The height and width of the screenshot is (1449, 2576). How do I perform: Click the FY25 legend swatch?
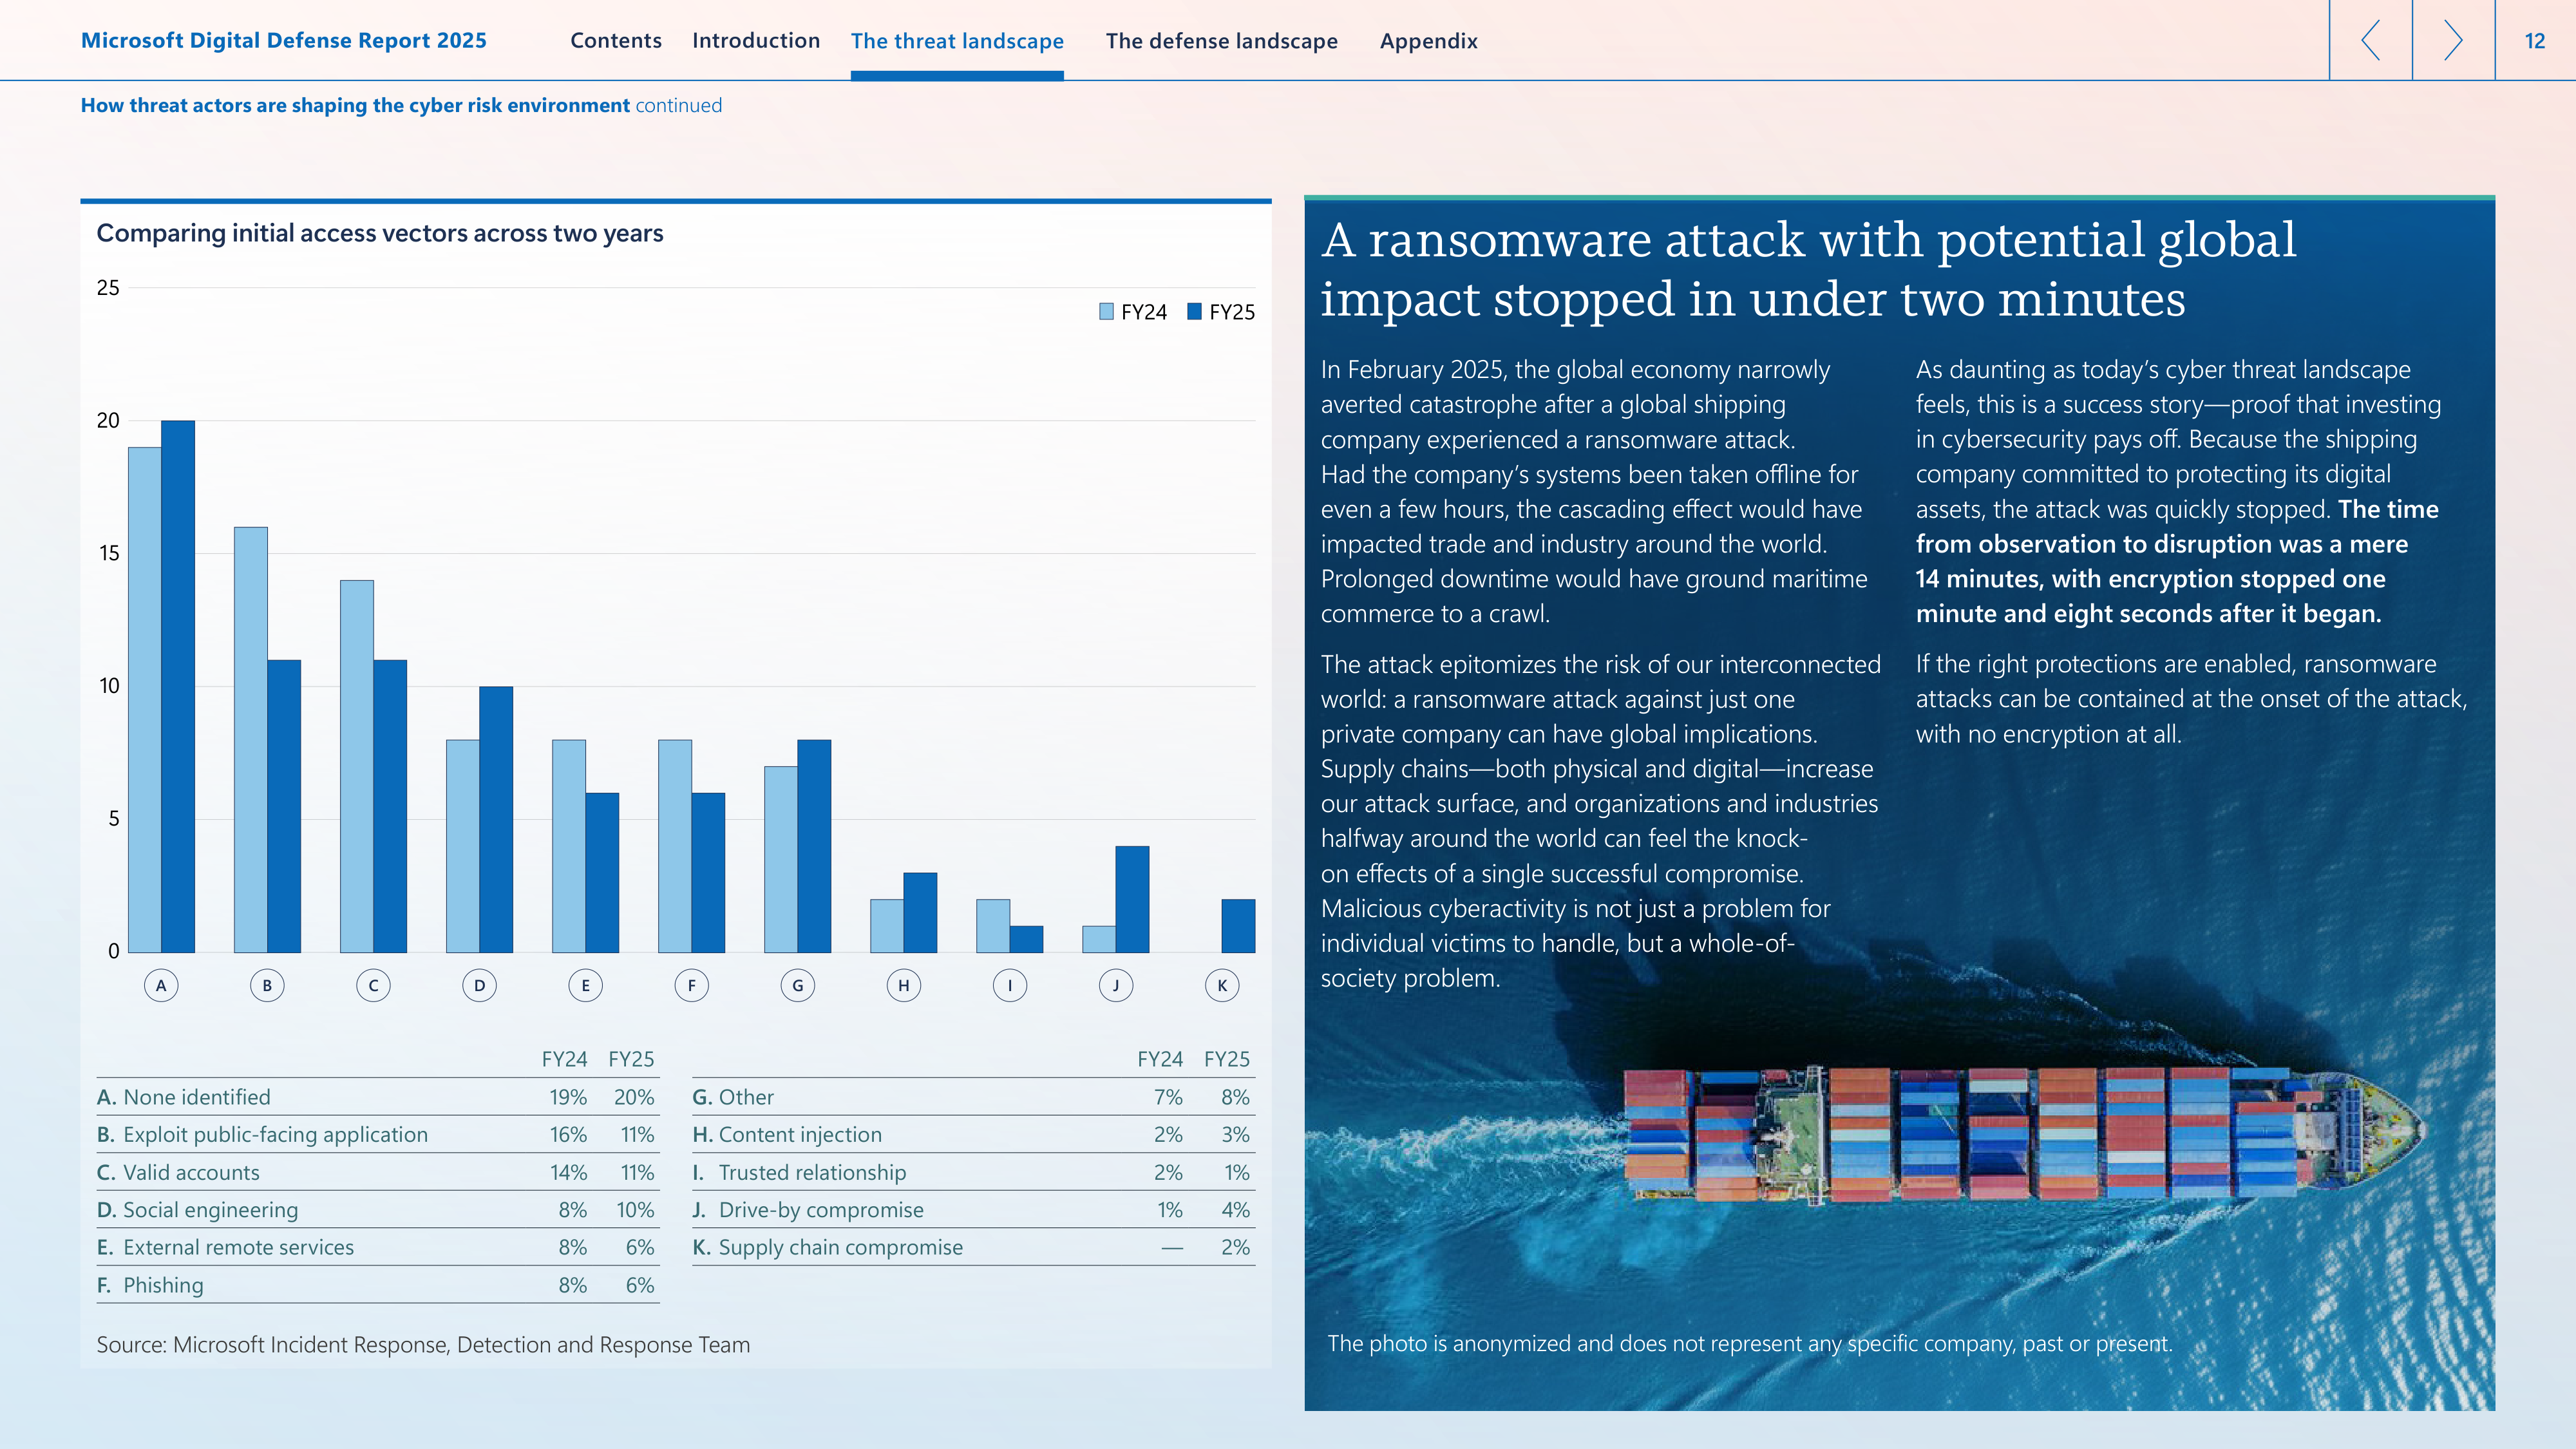pyautogui.click(x=1194, y=311)
